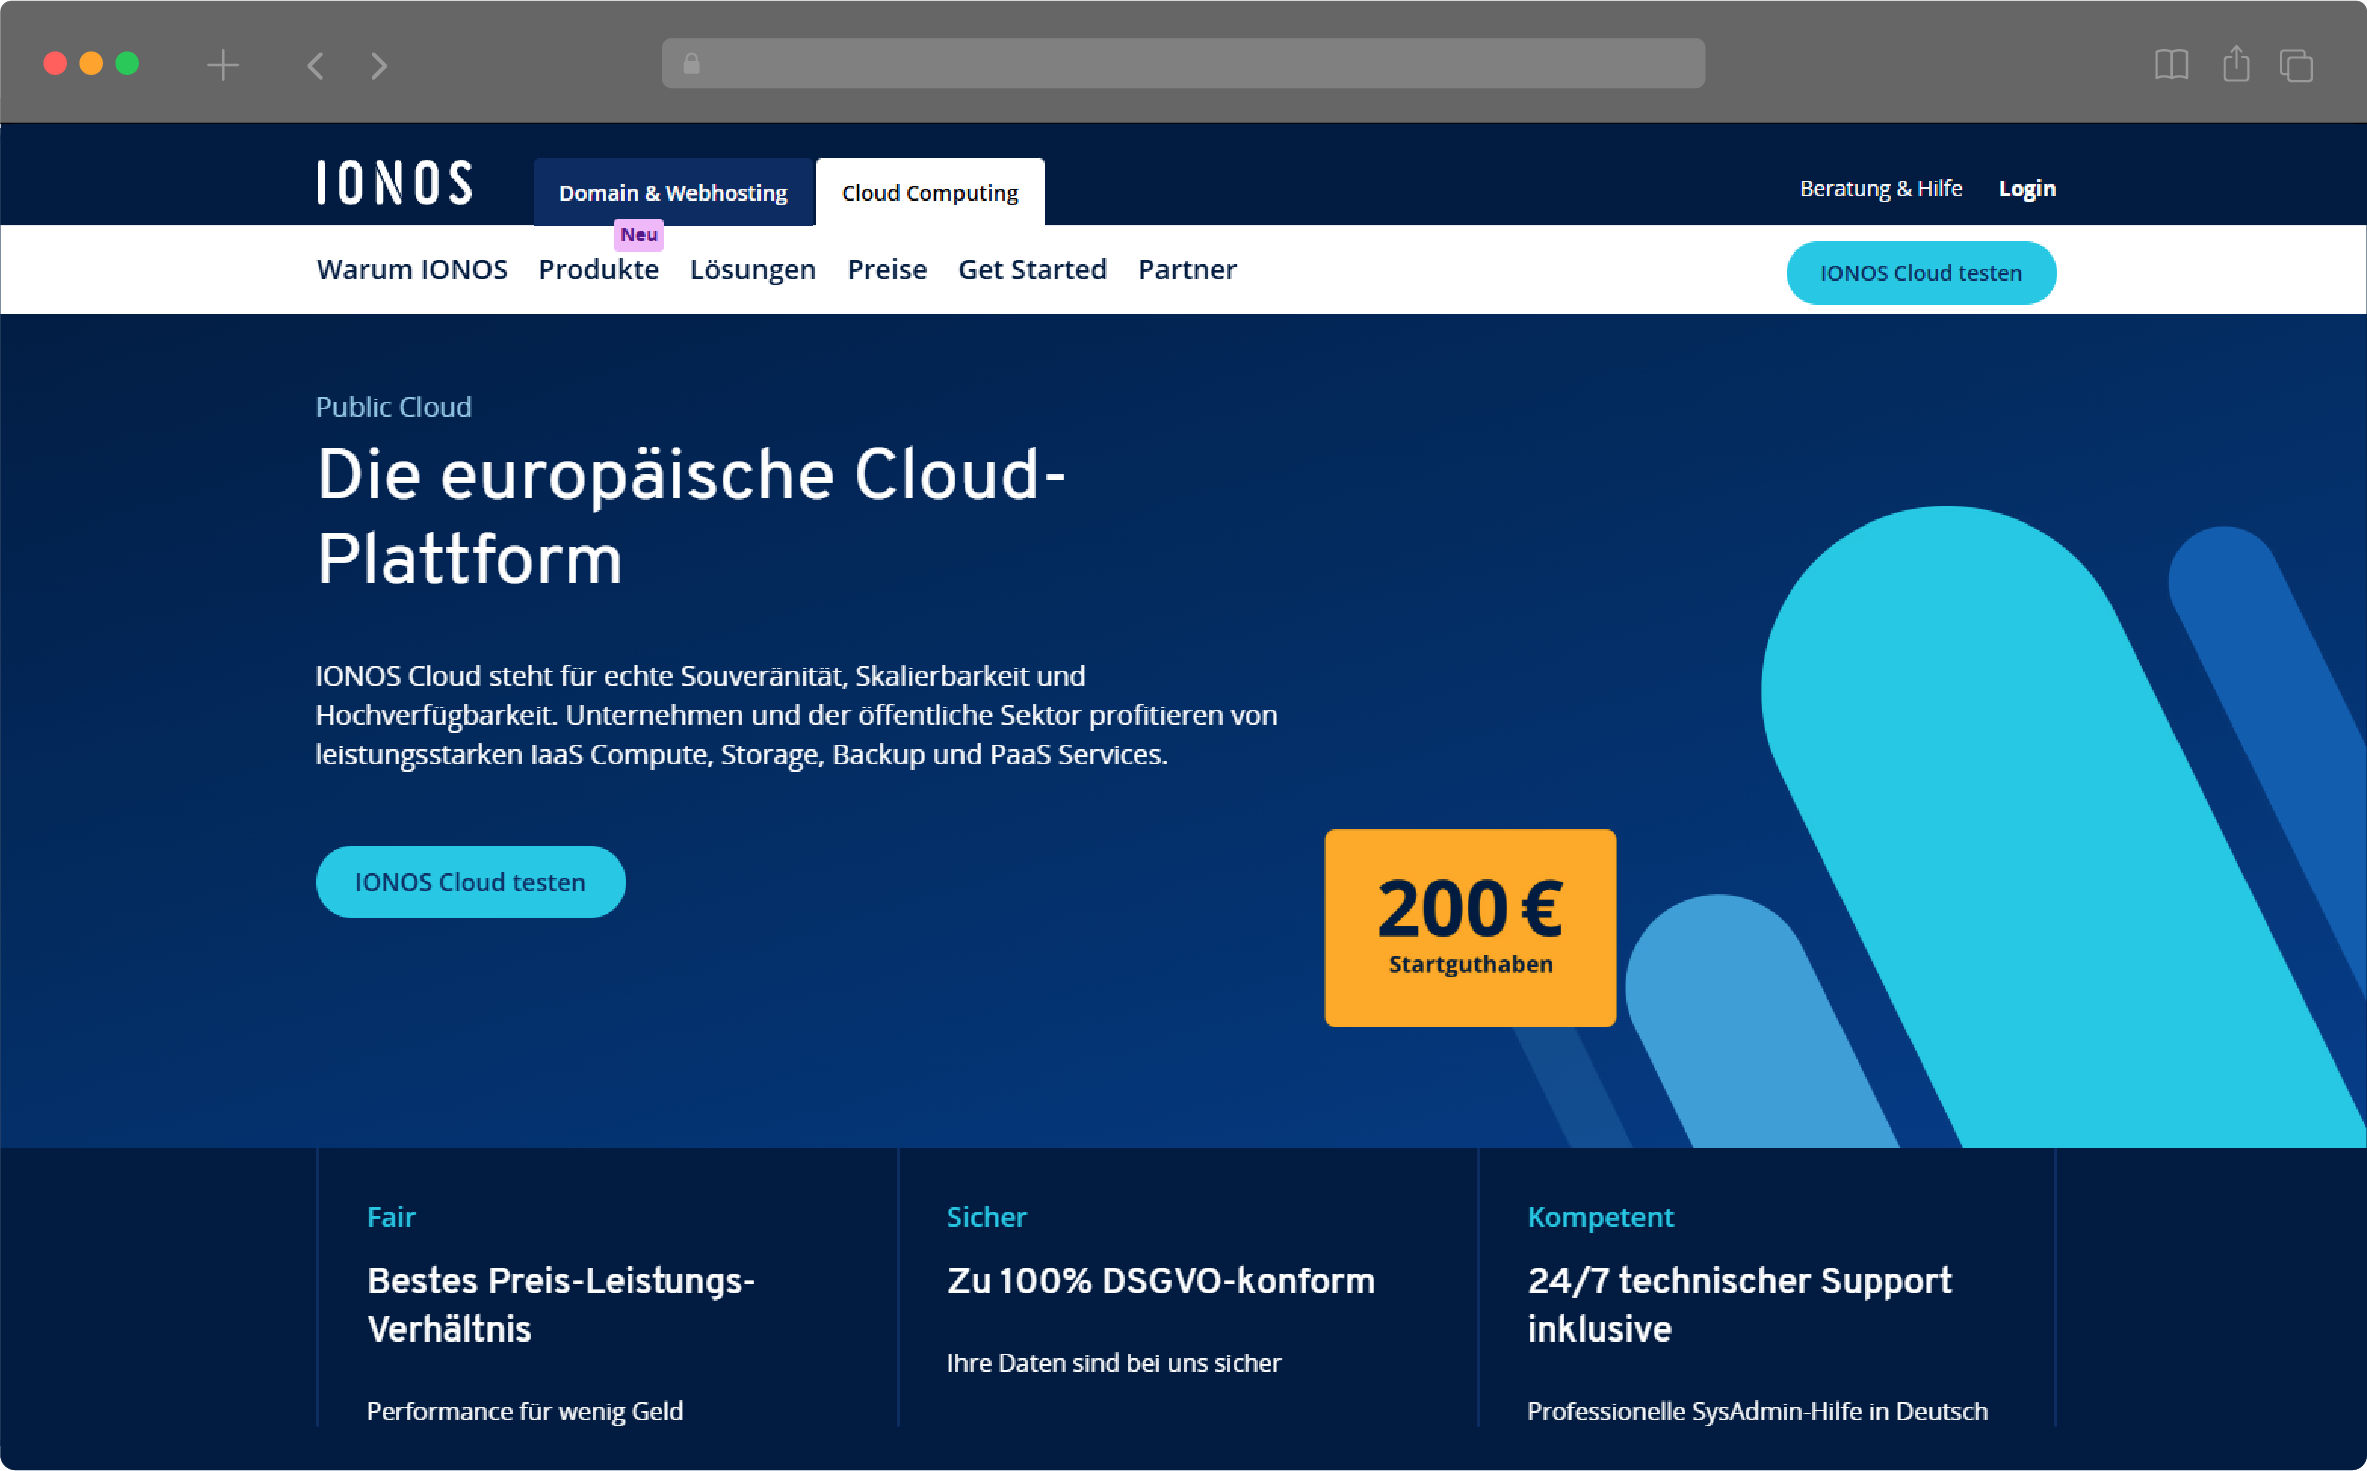The width and height of the screenshot is (2367, 1471).
Task: Show tab overview icon
Action: click(2297, 66)
